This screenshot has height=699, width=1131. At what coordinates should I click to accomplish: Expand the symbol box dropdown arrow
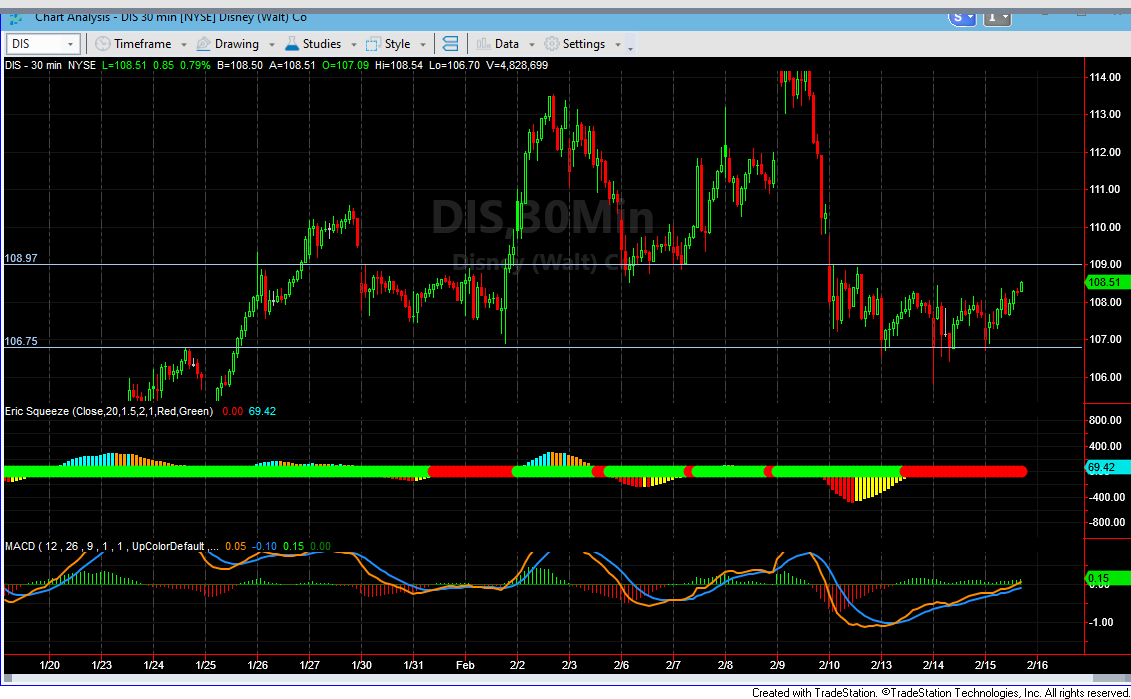point(71,45)
